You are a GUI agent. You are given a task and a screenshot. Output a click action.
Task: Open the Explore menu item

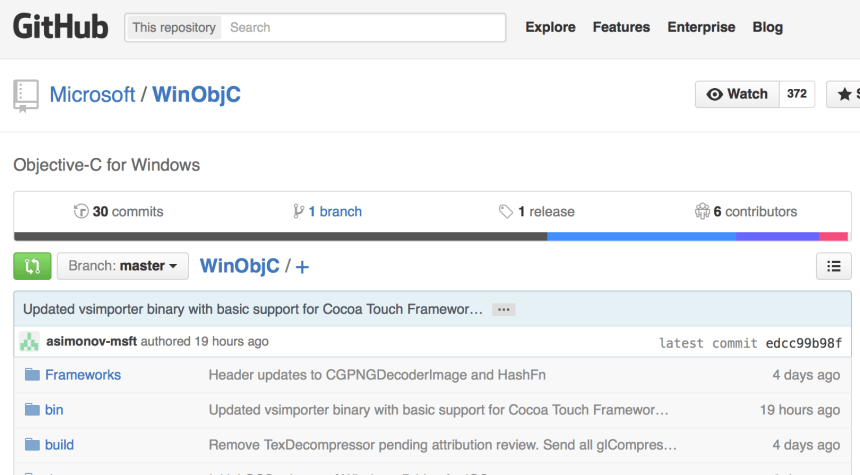coord(550,27)
